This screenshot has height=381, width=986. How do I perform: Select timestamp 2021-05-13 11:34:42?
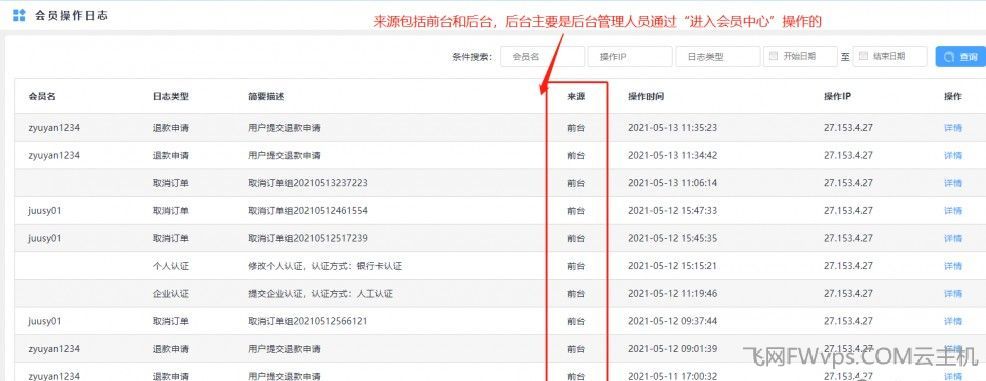tap(672, 155)
